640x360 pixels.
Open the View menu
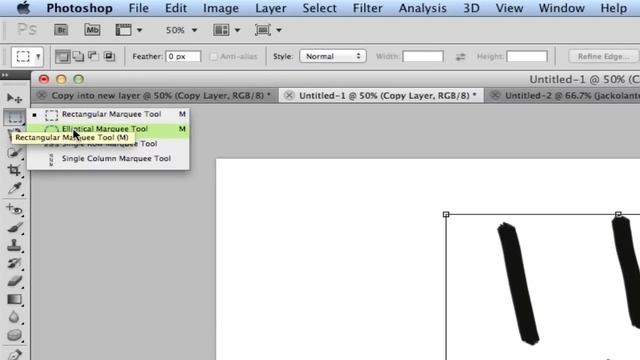pos(509,8)
